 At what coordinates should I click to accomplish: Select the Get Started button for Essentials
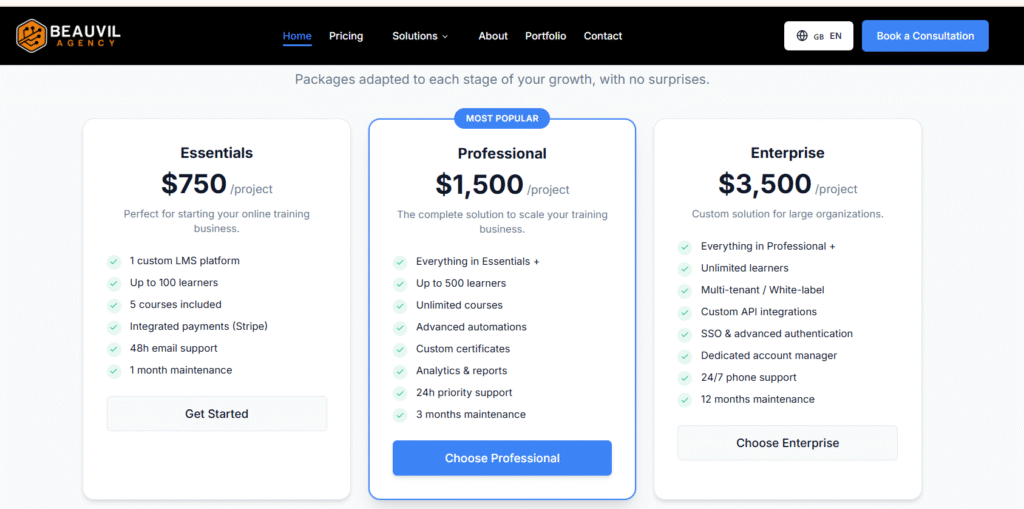click(x=217, y=414)
